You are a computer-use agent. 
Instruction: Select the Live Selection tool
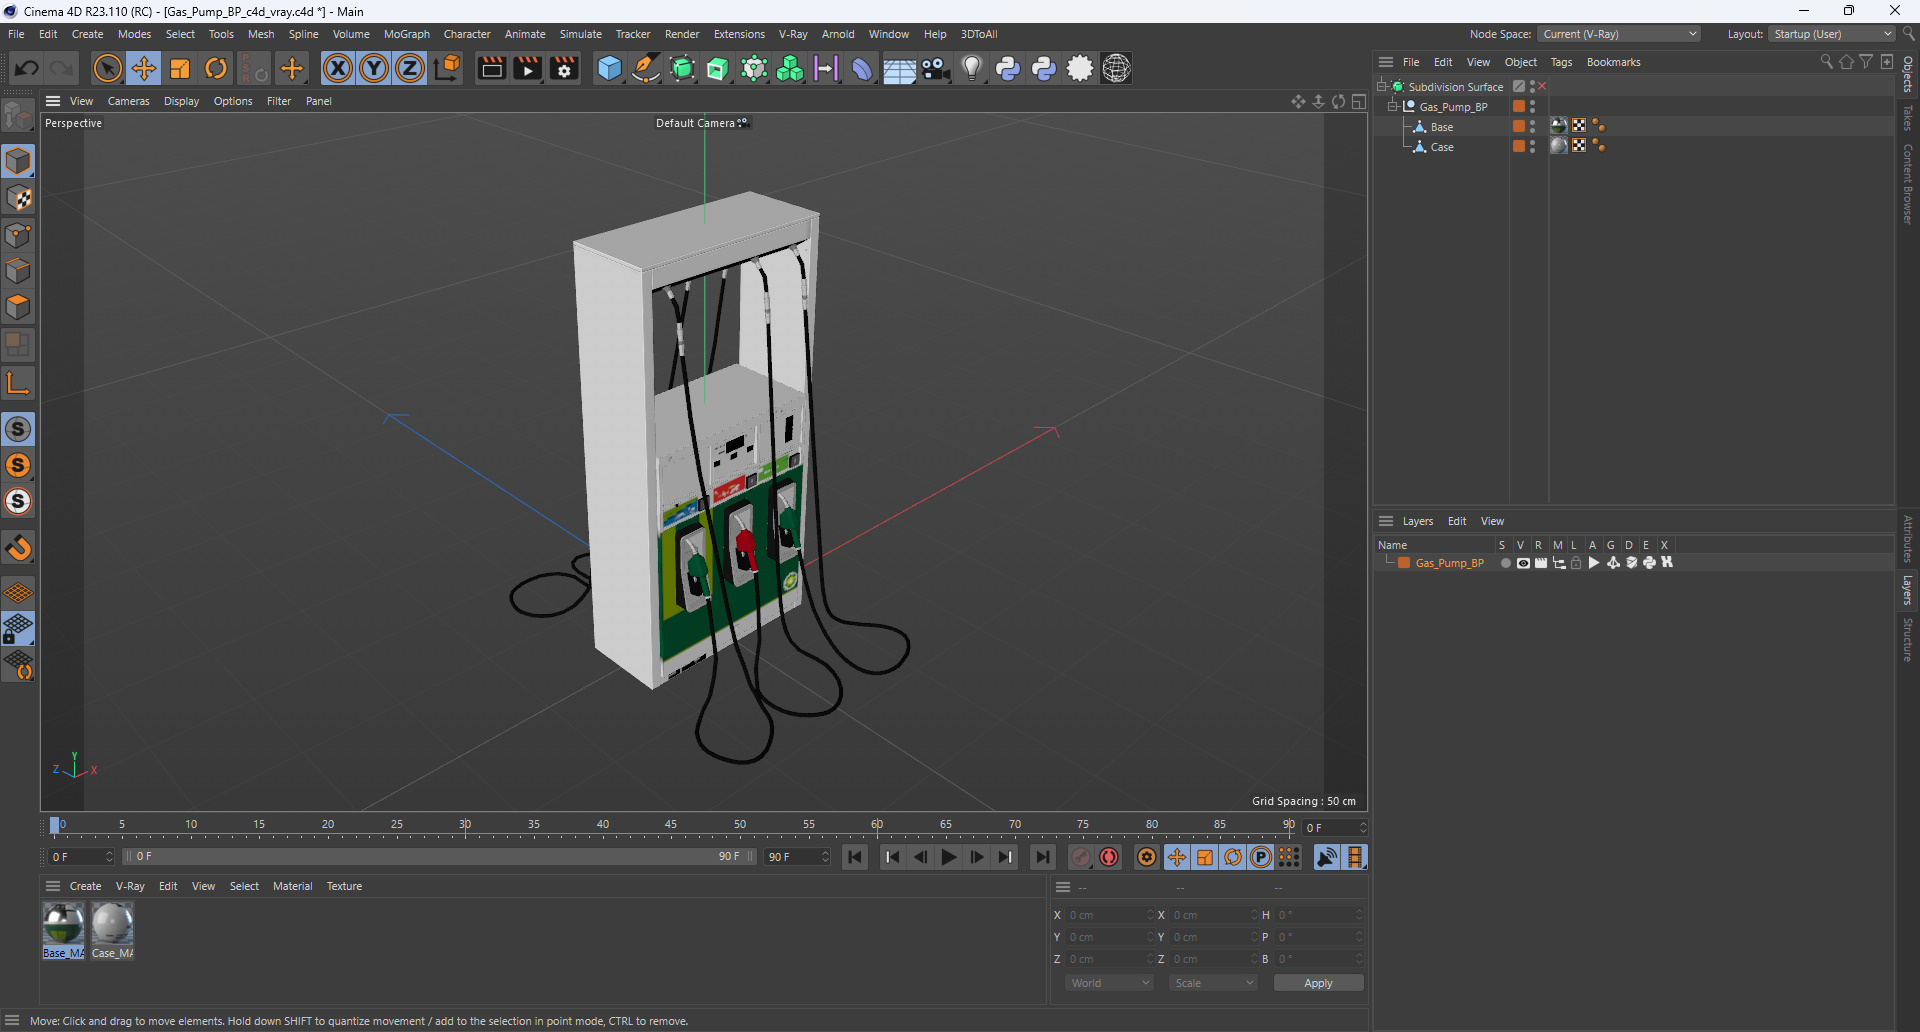pyautogui.click(x=107, y=68)
